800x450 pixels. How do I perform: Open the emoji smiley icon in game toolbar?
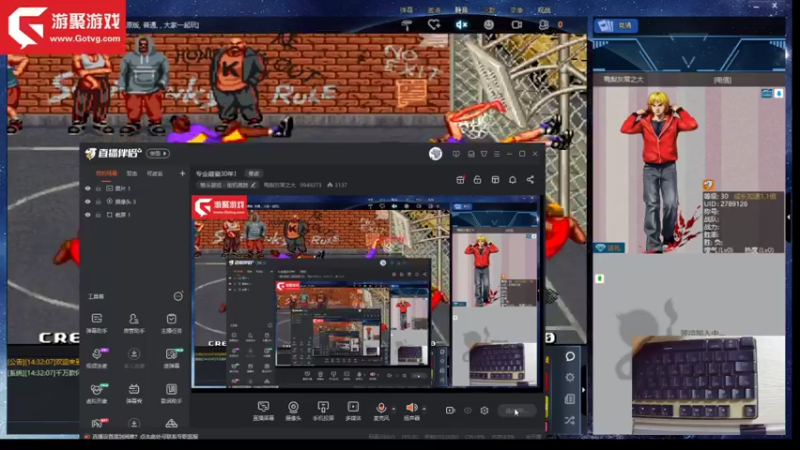[x=489, y=24]
